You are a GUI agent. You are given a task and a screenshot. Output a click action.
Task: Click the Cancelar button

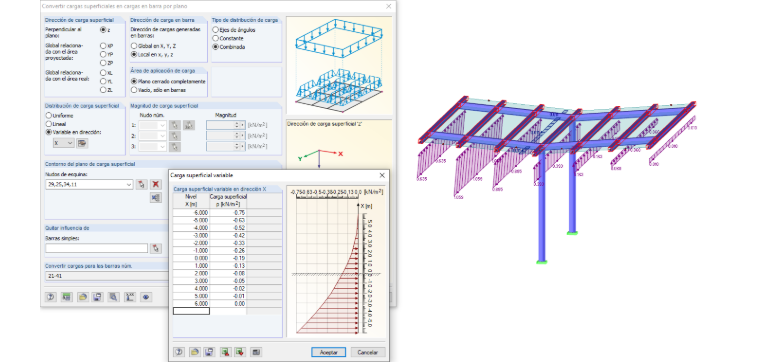(368, 352)
